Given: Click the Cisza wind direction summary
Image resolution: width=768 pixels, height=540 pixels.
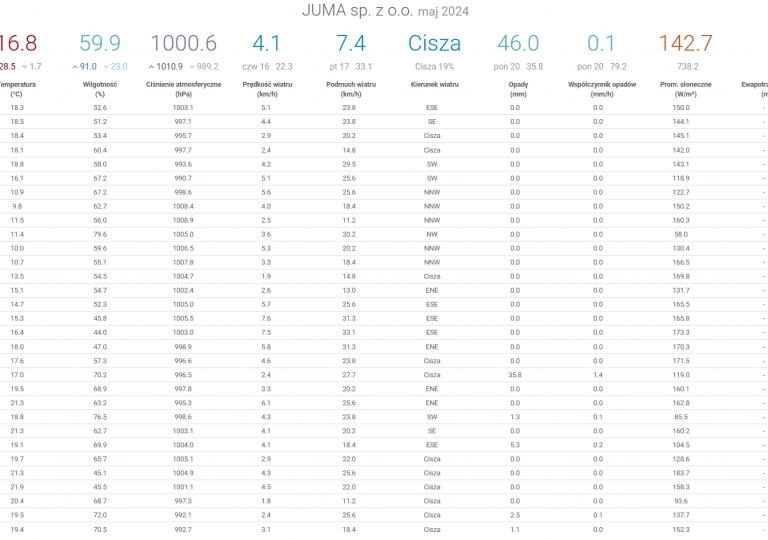Looking at the screenshot, I should [434, 43].
